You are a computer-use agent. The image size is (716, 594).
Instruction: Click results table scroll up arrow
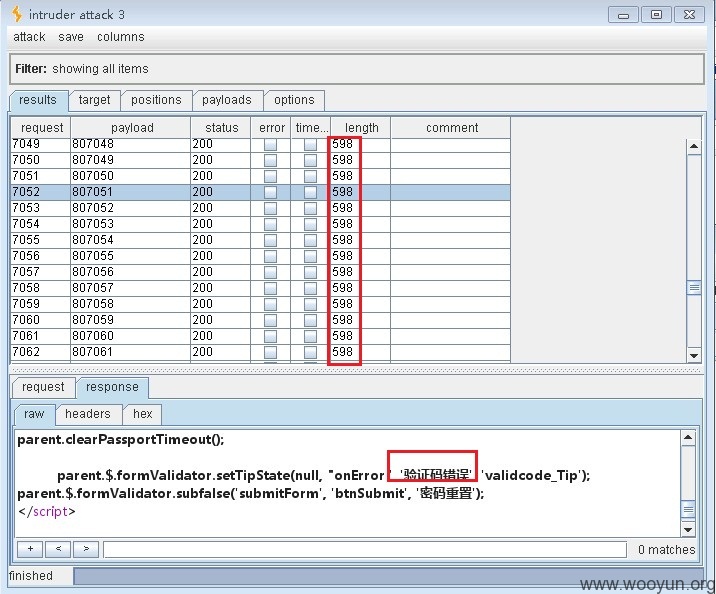click(694, 147)
